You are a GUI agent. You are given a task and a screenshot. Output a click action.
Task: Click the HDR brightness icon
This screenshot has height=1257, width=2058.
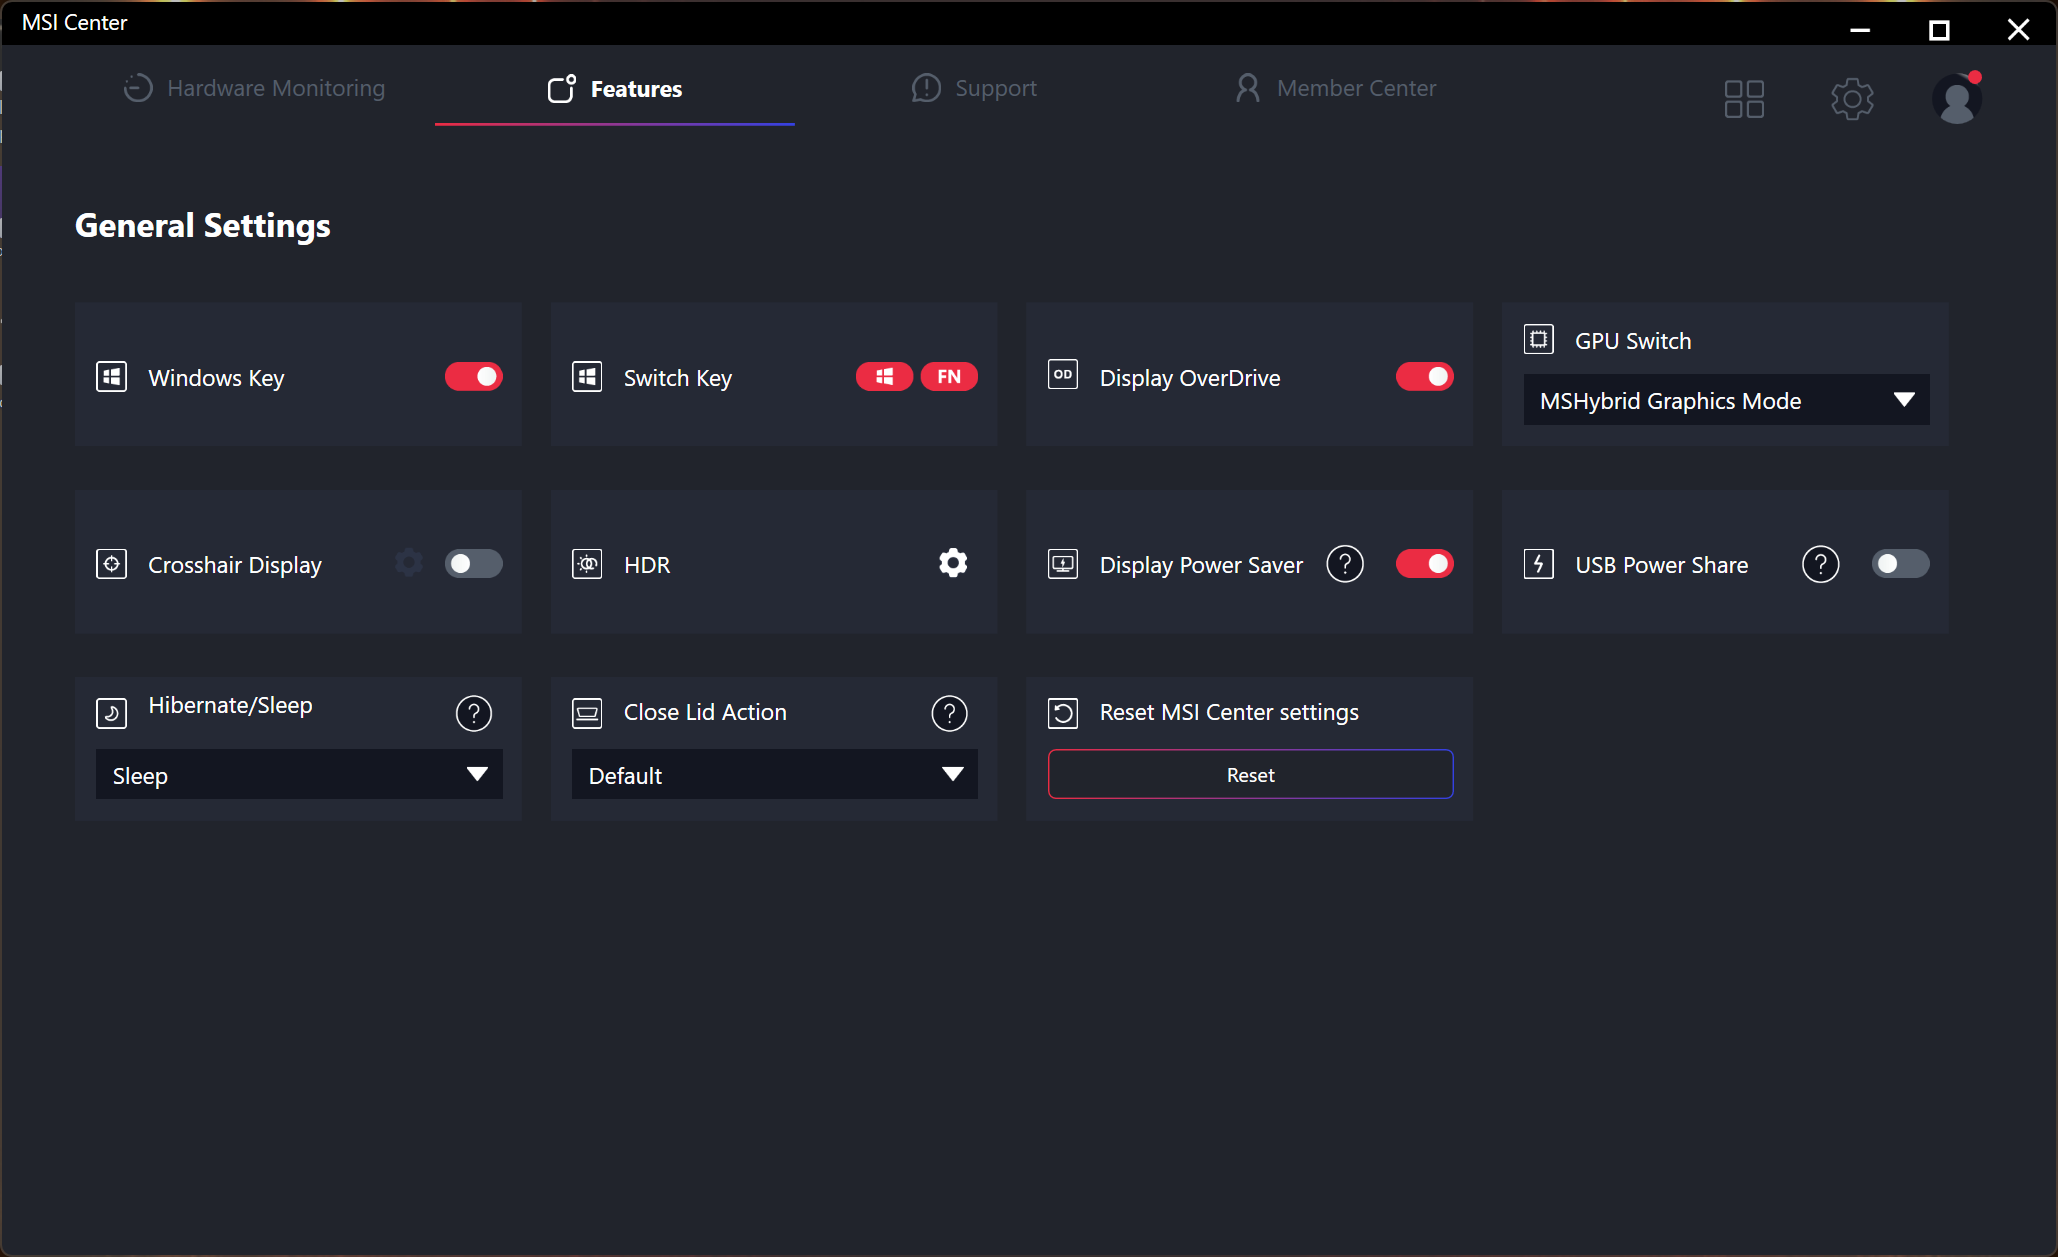(587, 564)
